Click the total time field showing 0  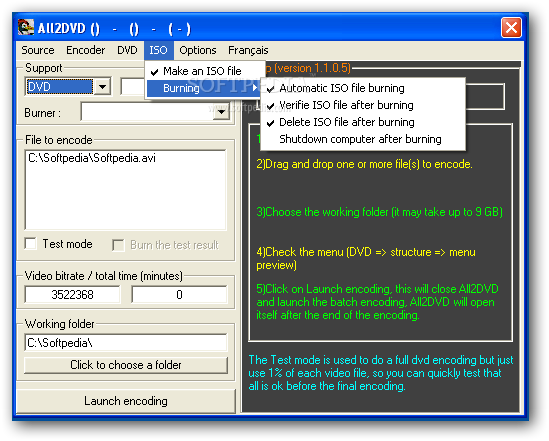[x=179, y=294]
